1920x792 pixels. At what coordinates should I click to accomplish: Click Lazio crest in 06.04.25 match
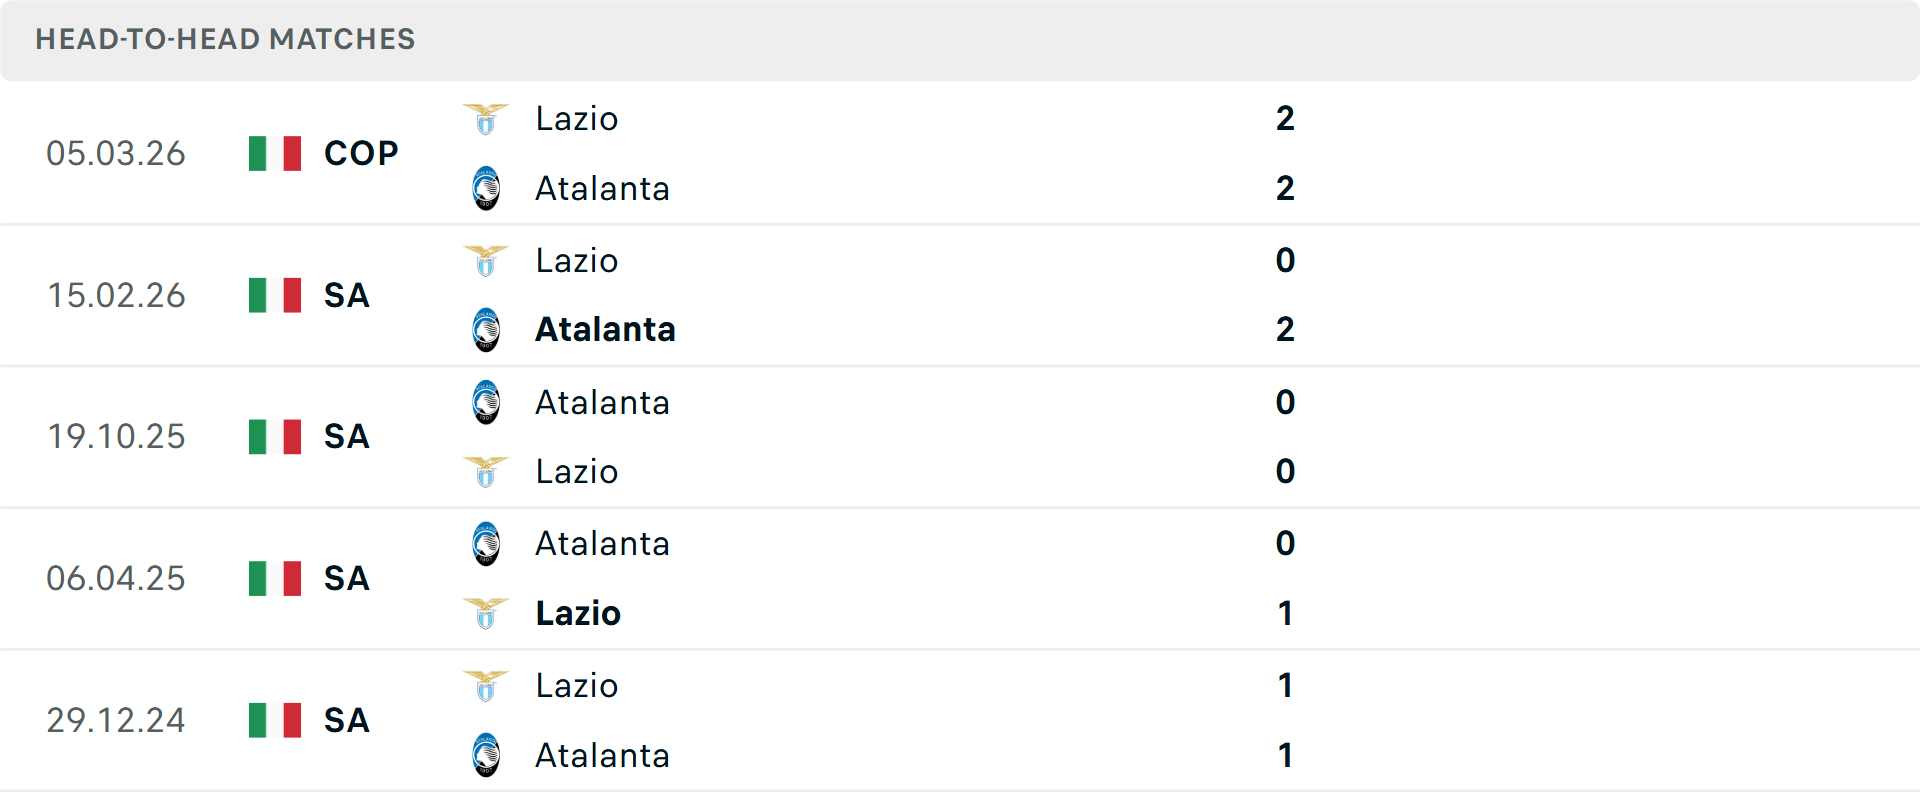pos(486,613)
